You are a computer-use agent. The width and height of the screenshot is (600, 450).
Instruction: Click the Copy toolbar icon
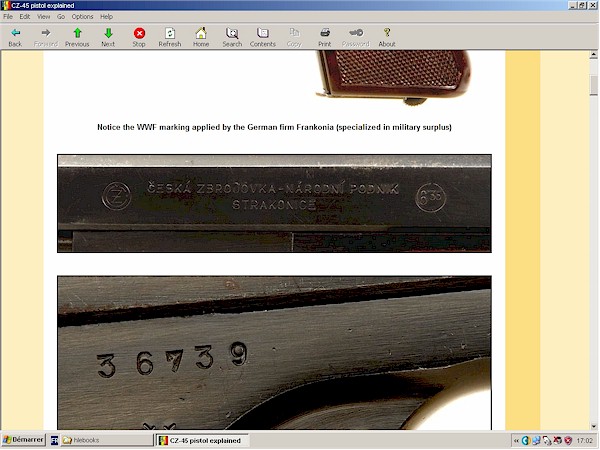pyautogui.click(x=294, y=38)
